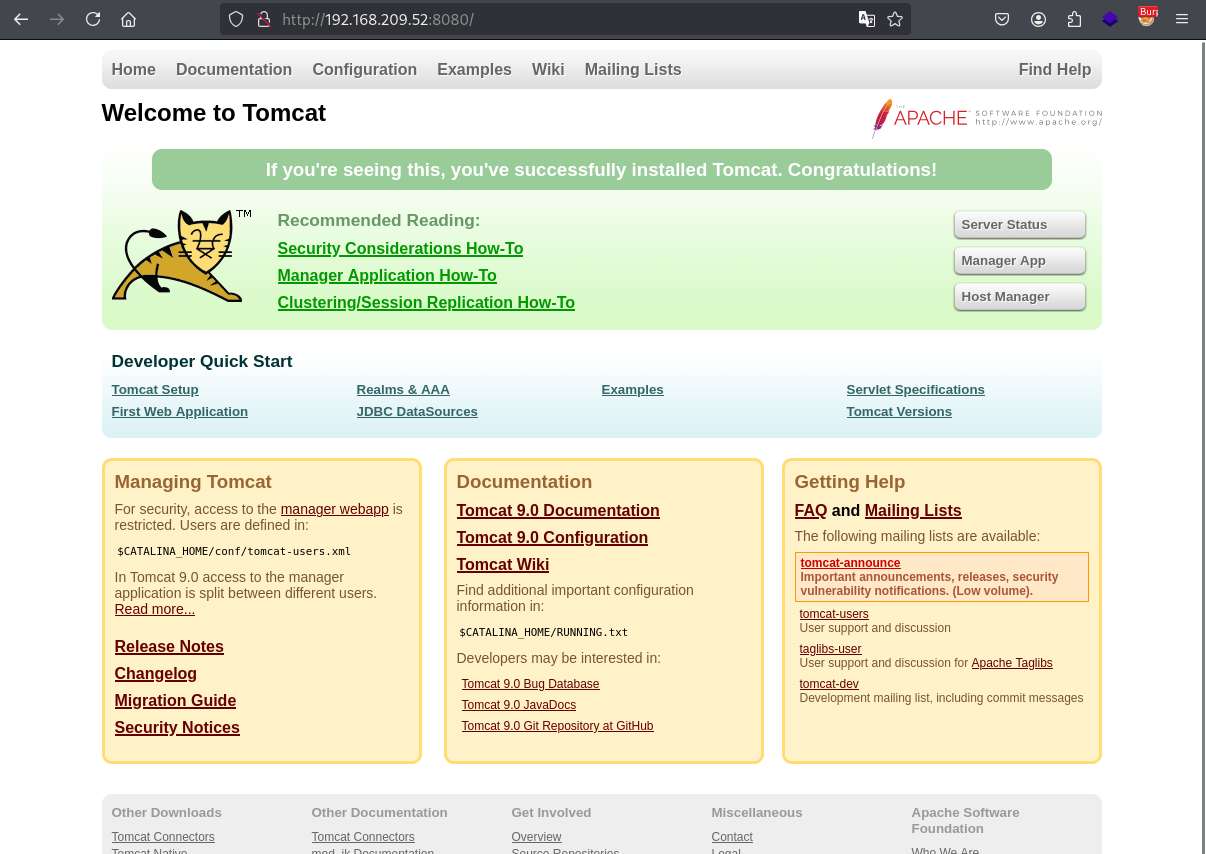Open the tomcat-announce mailing list

(x=851, y=563)
